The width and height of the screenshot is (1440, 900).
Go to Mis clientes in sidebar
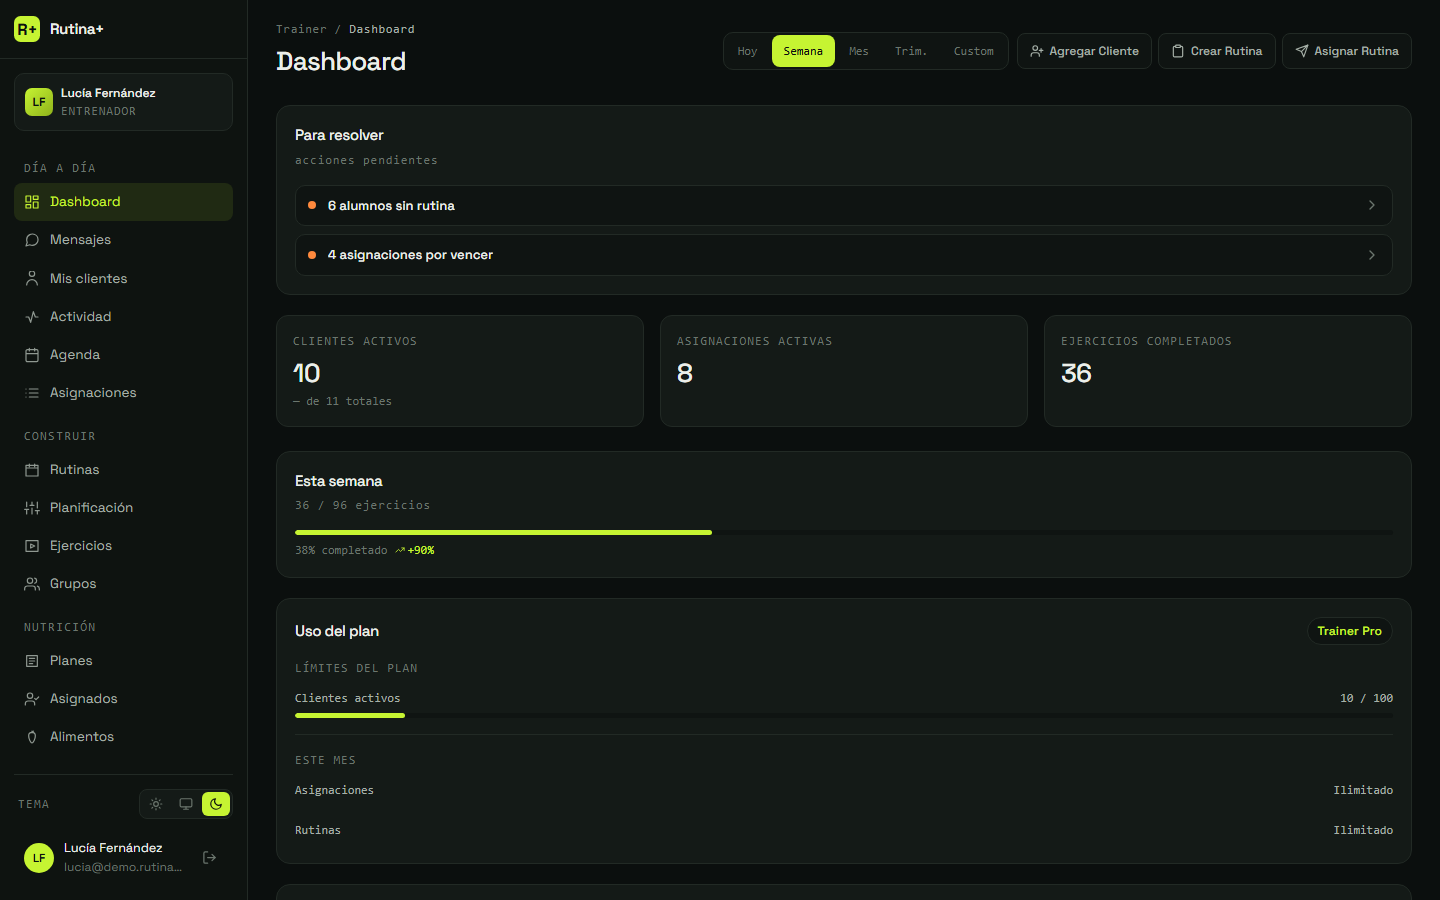click(123, 279)
